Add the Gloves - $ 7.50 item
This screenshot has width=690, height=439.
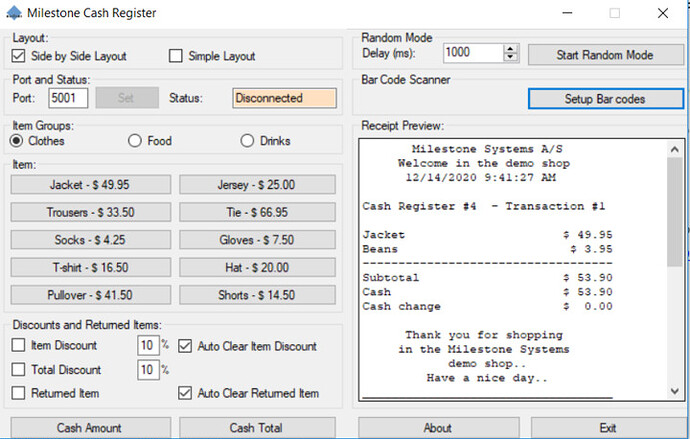pos(257,240)
